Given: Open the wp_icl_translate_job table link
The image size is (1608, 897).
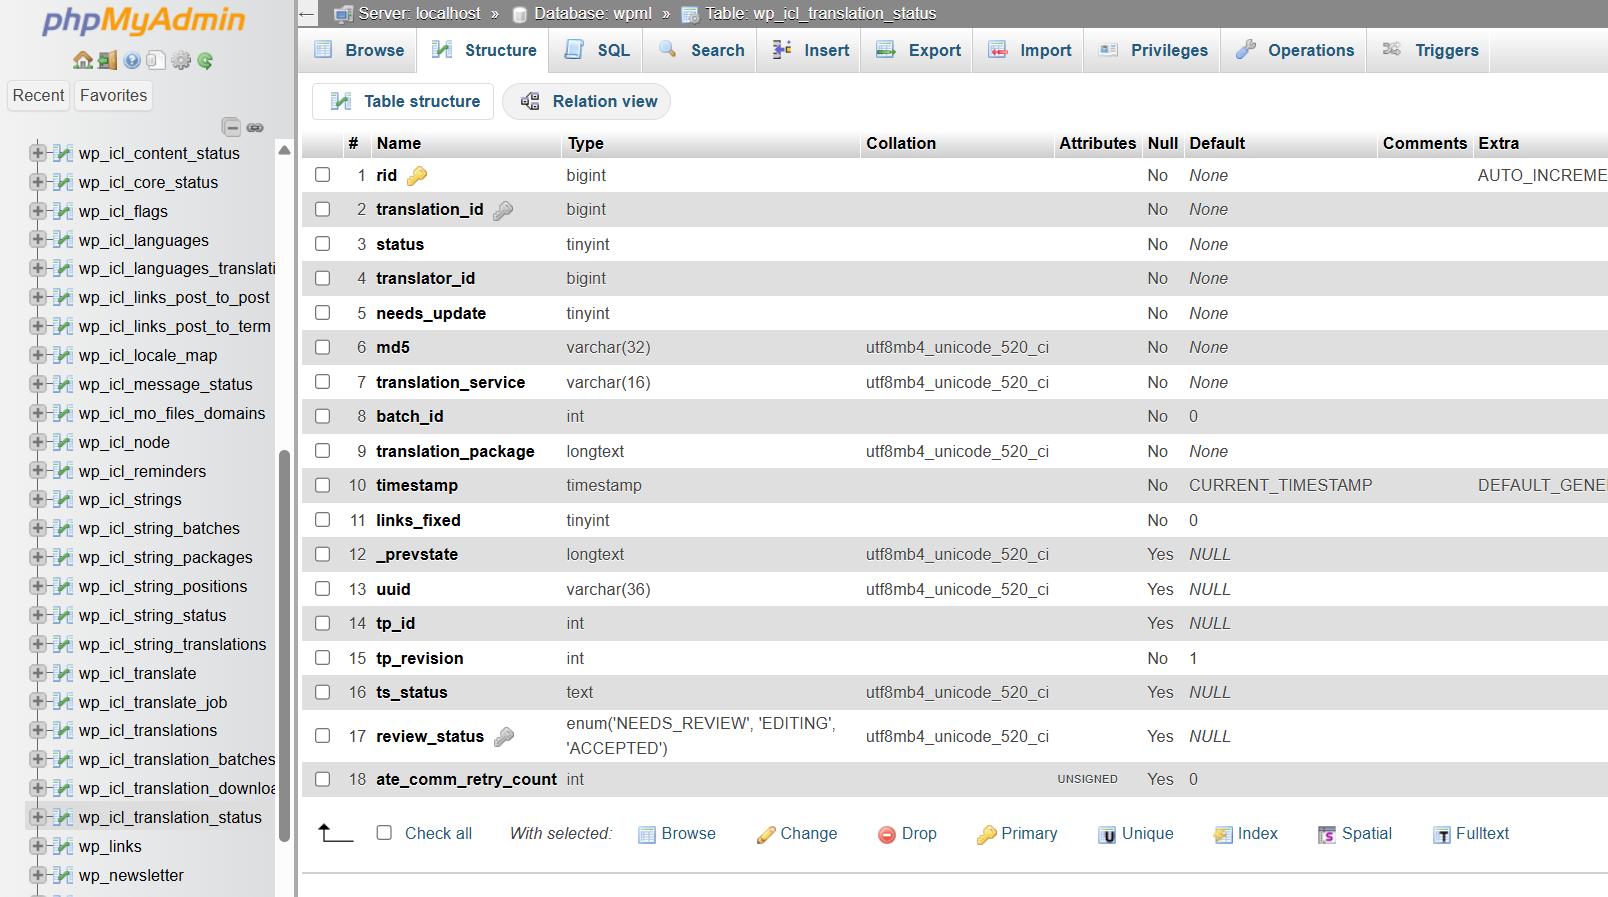Looking at the screenshot, I should 153,702.
